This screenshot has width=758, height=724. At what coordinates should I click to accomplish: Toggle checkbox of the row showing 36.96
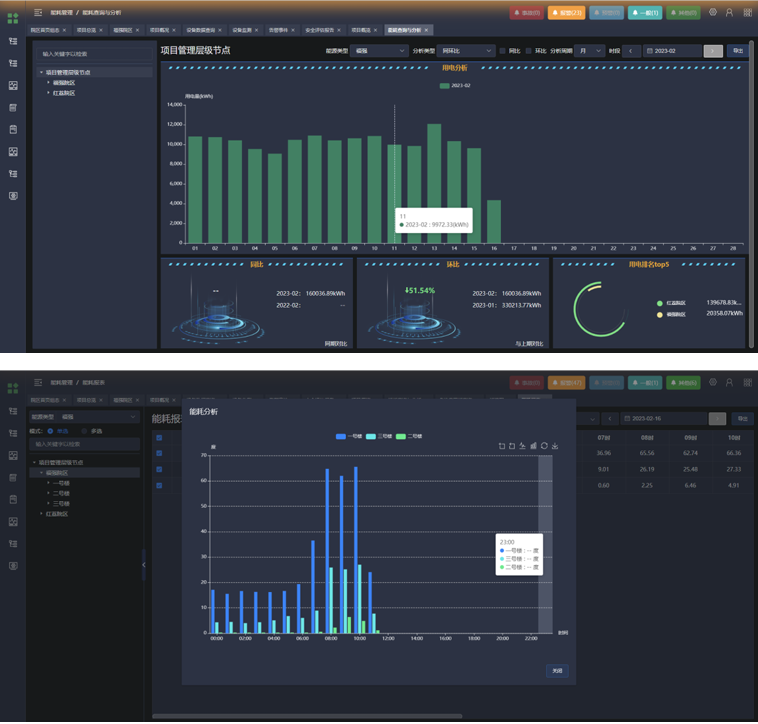point(159,453)
